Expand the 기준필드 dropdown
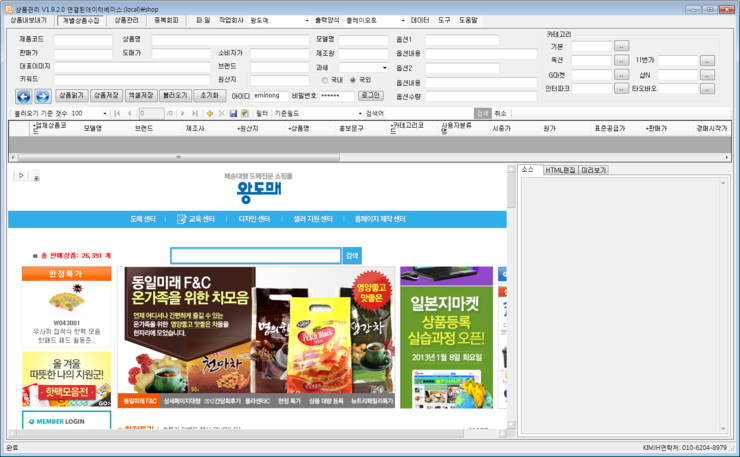This screenshot has width=740, height=457. point(360,114)
